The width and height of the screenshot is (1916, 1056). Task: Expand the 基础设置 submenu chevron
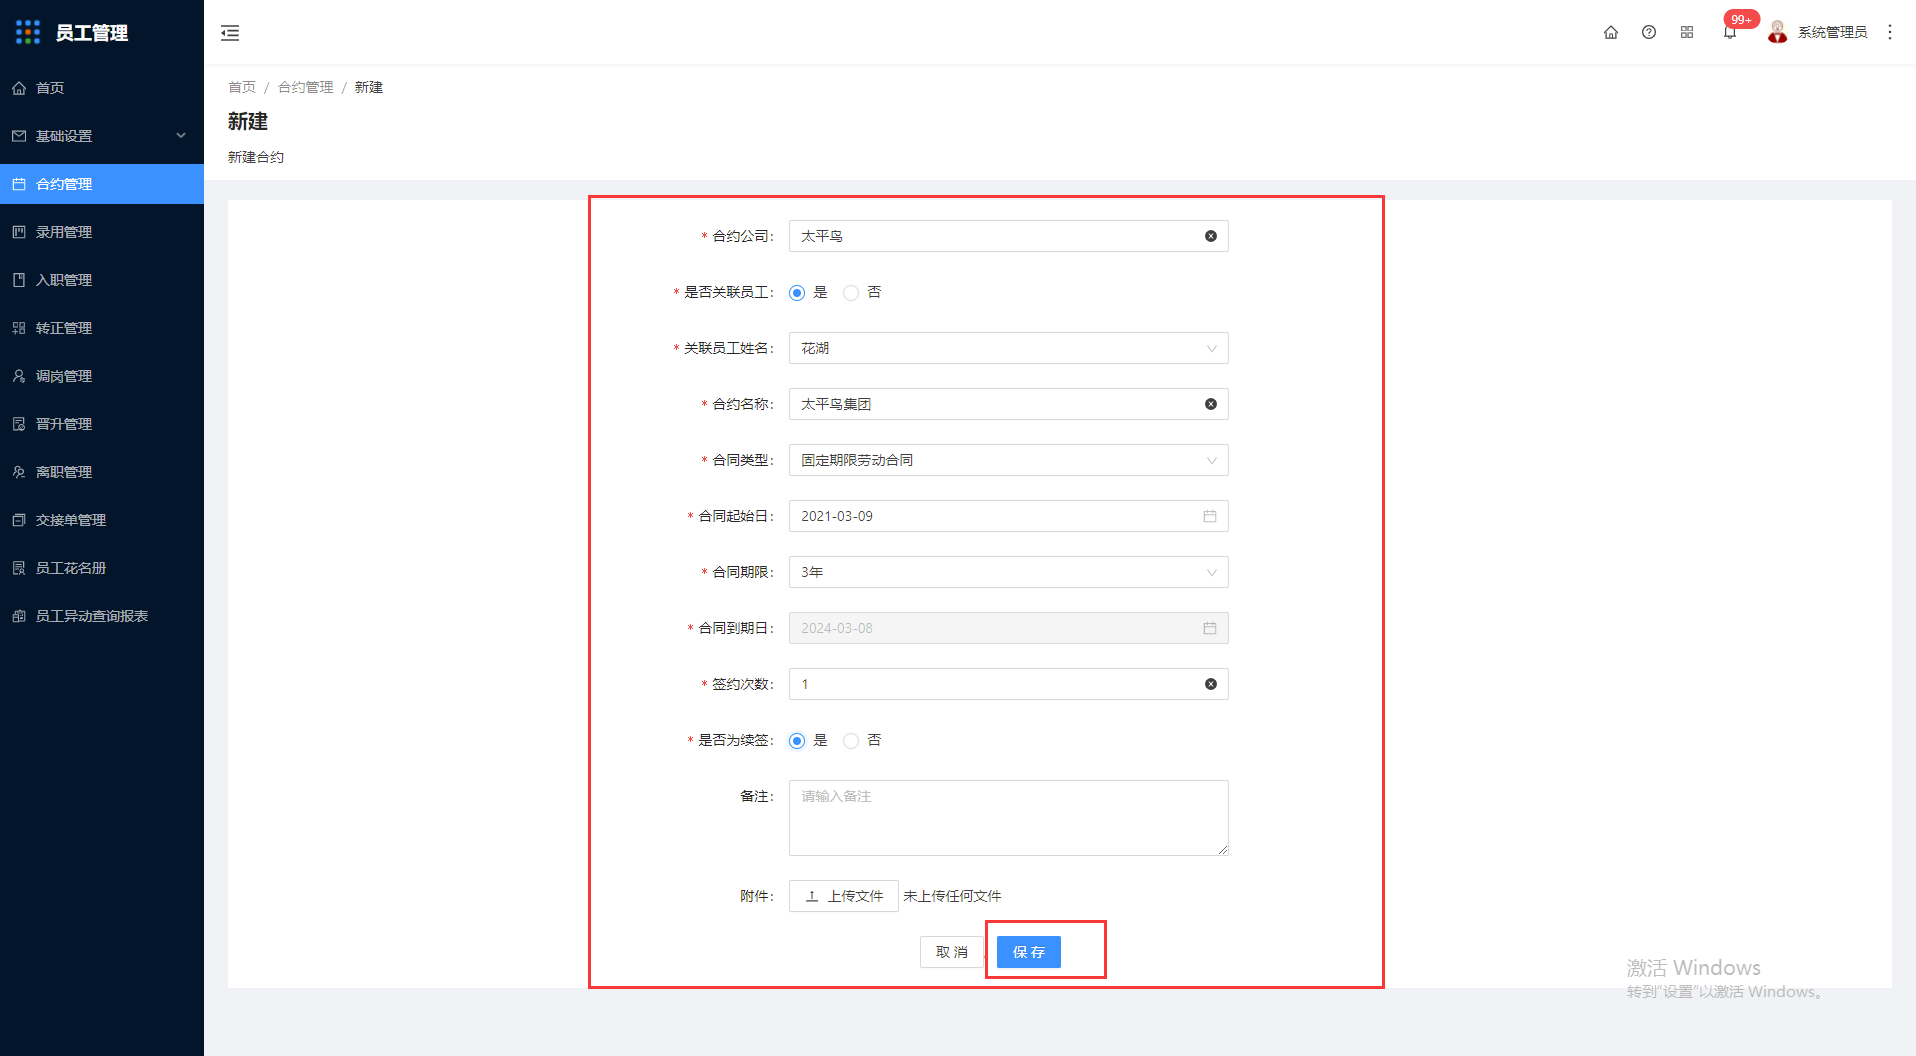coord(181,136)
